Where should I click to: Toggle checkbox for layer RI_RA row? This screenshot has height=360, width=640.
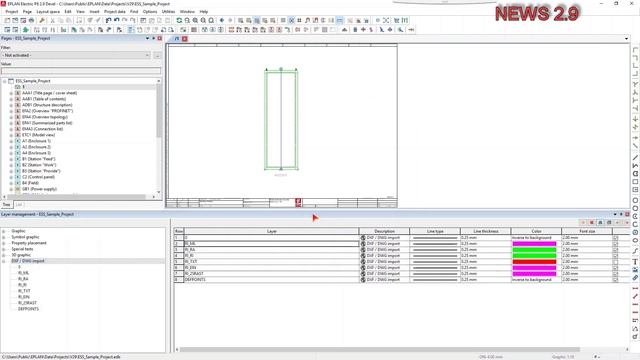pos(616,249)
